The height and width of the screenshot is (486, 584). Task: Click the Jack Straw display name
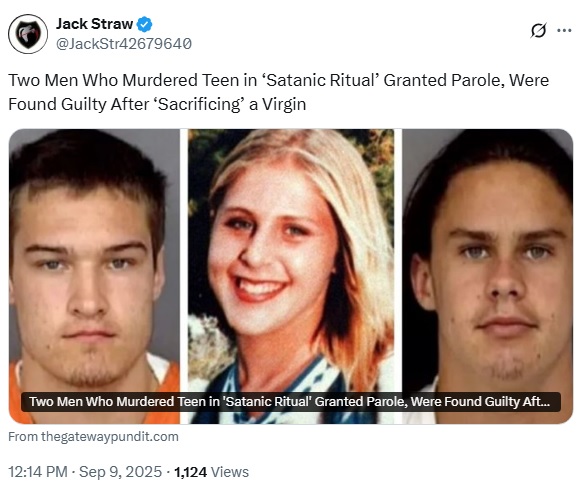[94, 24]
